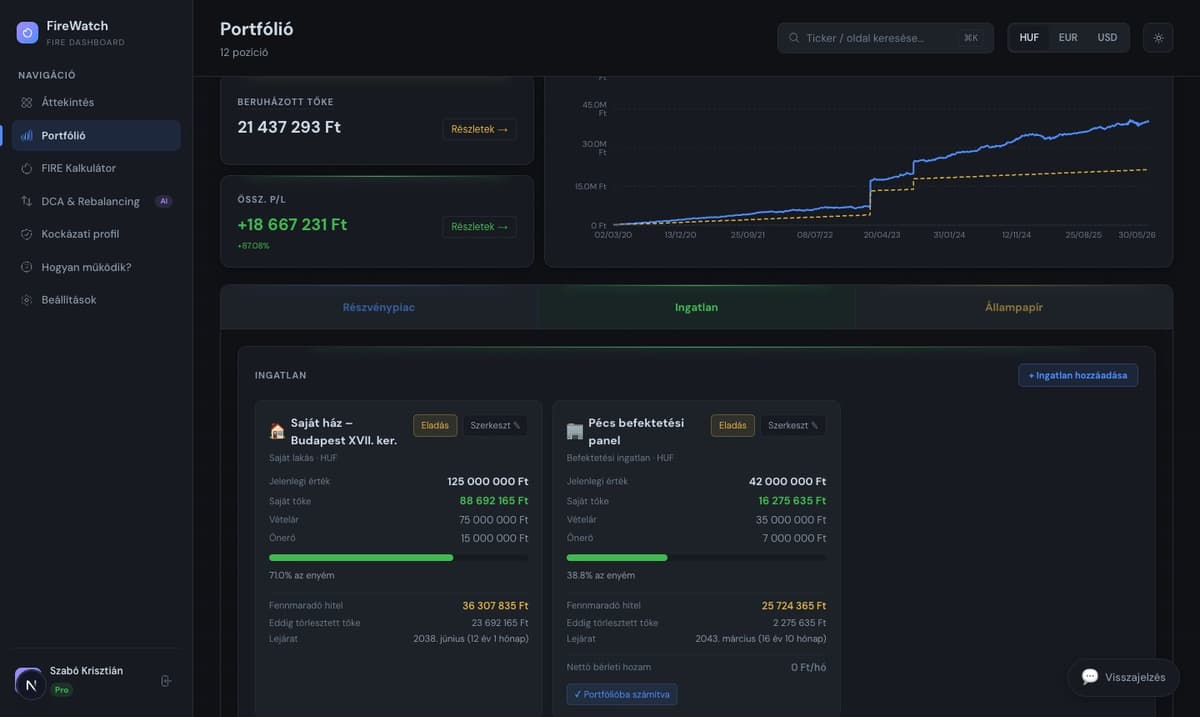This screenshot has height=717, width=1200.
Task: Click the logout icon beside Szabó Krisztián
Action: click(166, 681)
